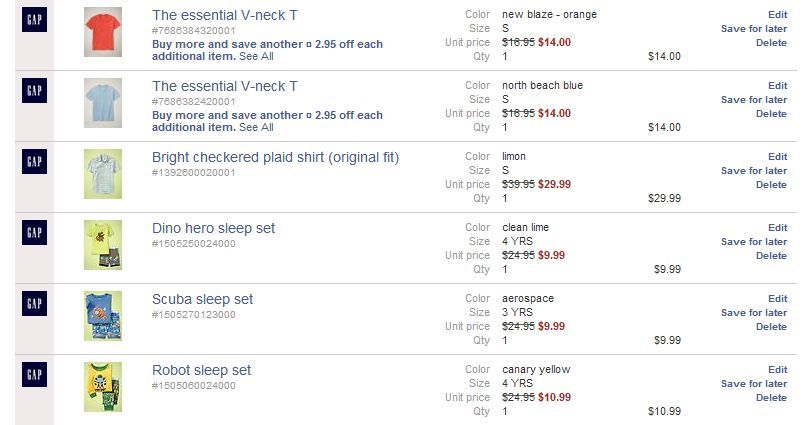This screenshot has height=425, width=809.
Task: Click See All for the orange V-neck T offer
Action: tap(256, 57)
